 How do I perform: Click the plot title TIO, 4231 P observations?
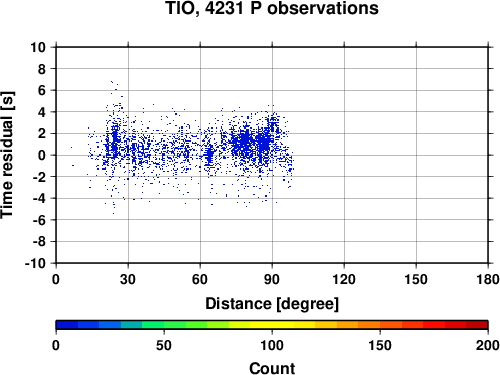coord(272,8)
